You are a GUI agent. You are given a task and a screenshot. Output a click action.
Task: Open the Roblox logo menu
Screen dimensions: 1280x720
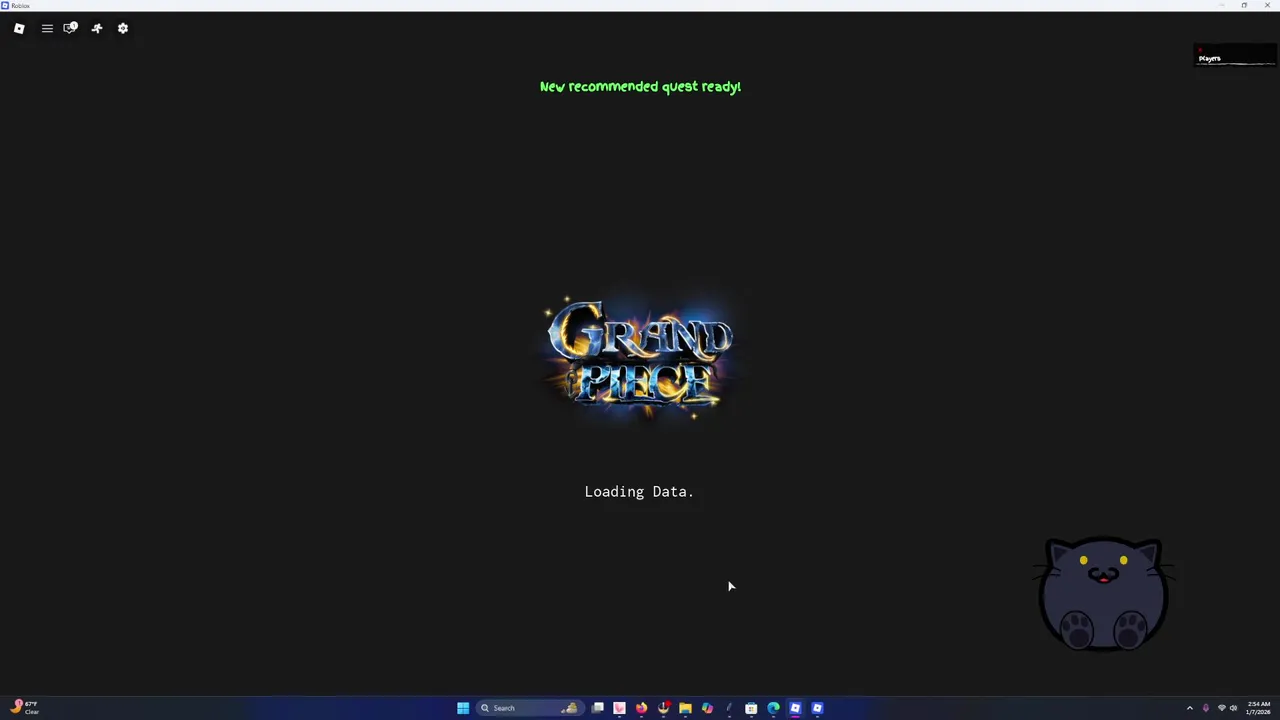[x=19, y=28]
